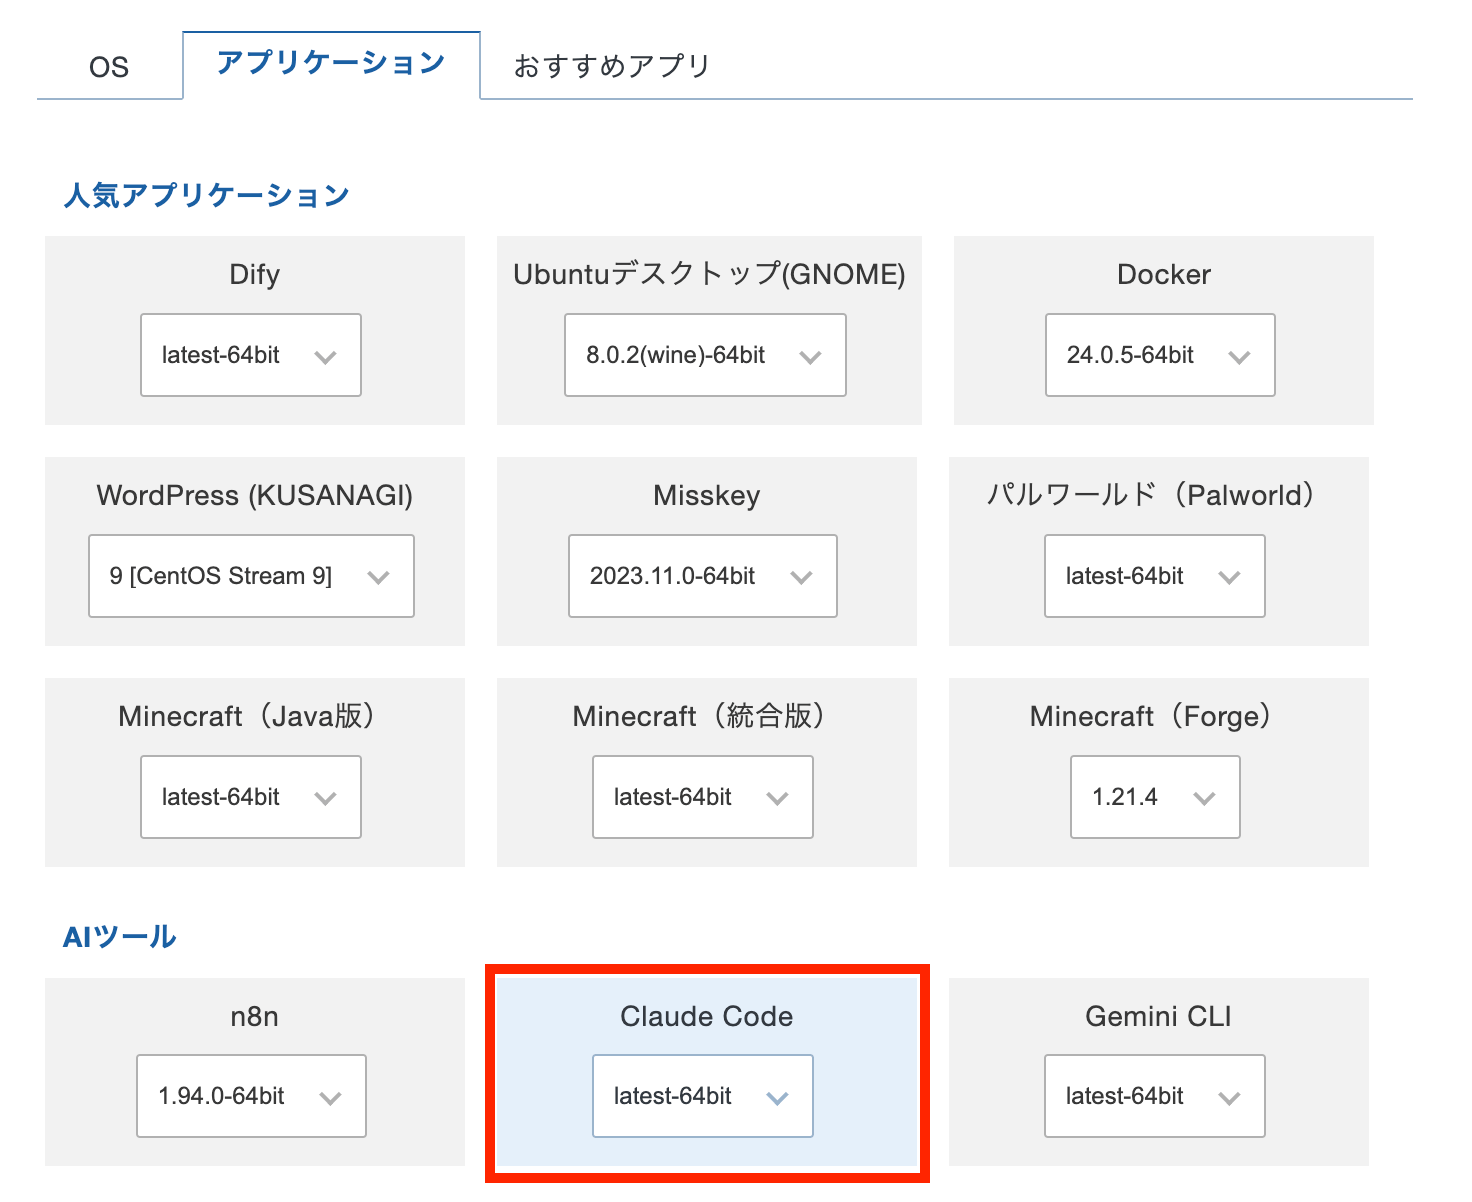Click the AIツール section heading

pyautogui.click(x=120, y=937)
